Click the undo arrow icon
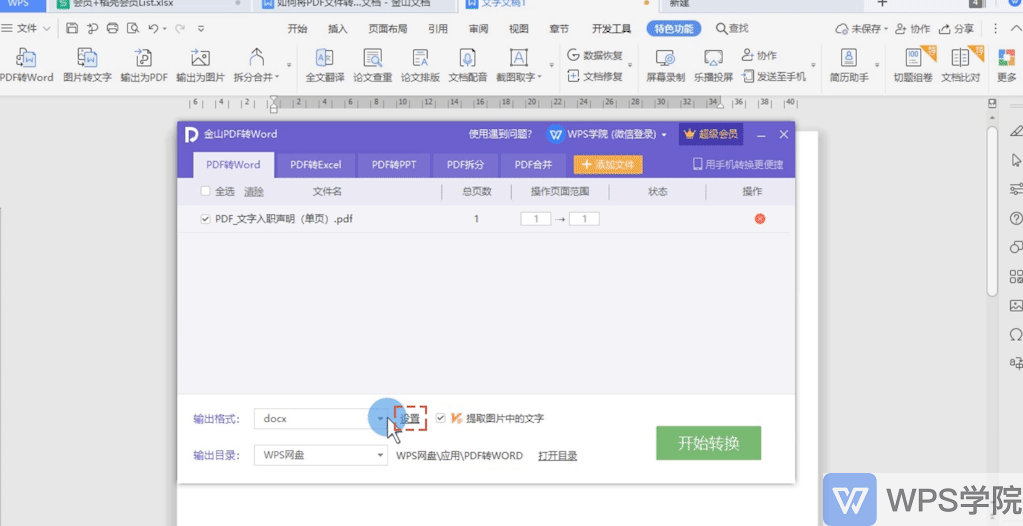Image resolution: width=1023 pixels, height=526 pixels. (153, 28)
